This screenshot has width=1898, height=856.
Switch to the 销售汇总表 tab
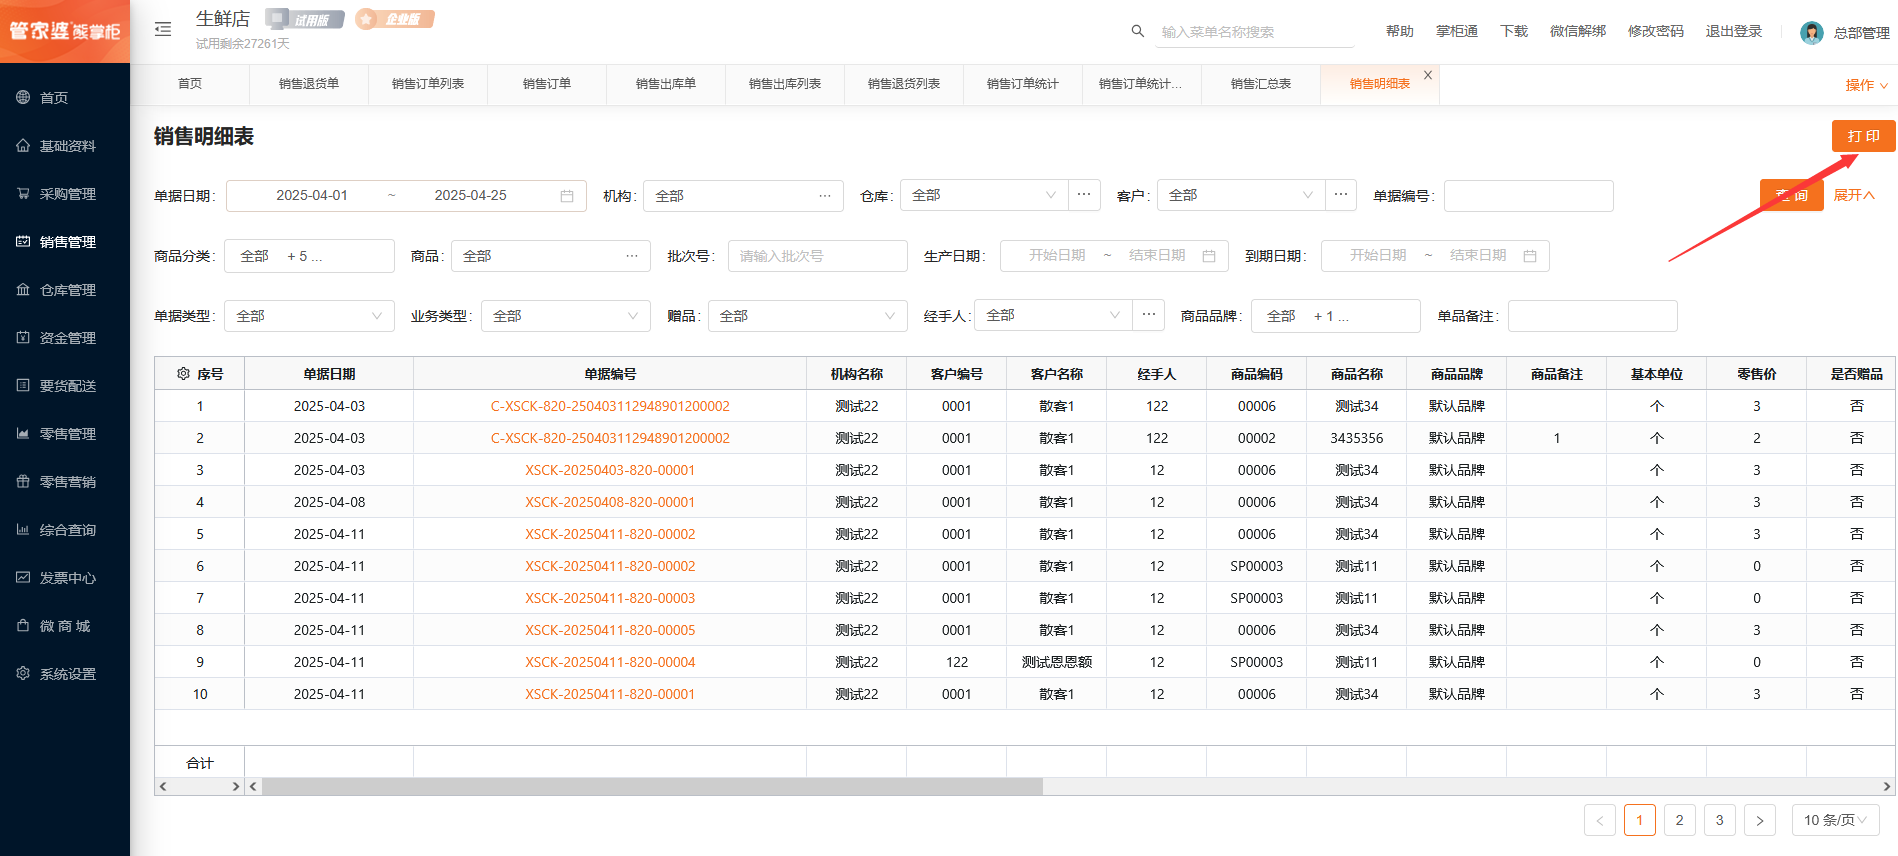pos(1260,84)
